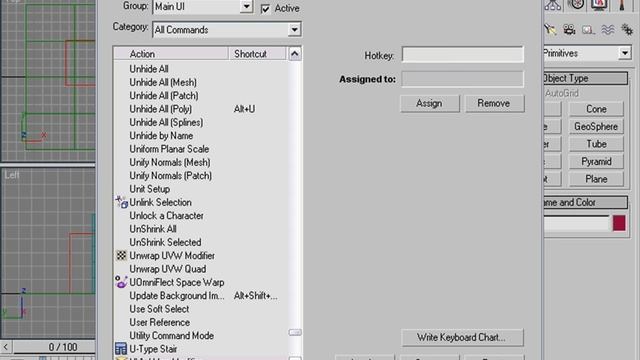
Task: Select the U-Type Stair action
Action: pos(153,349)
